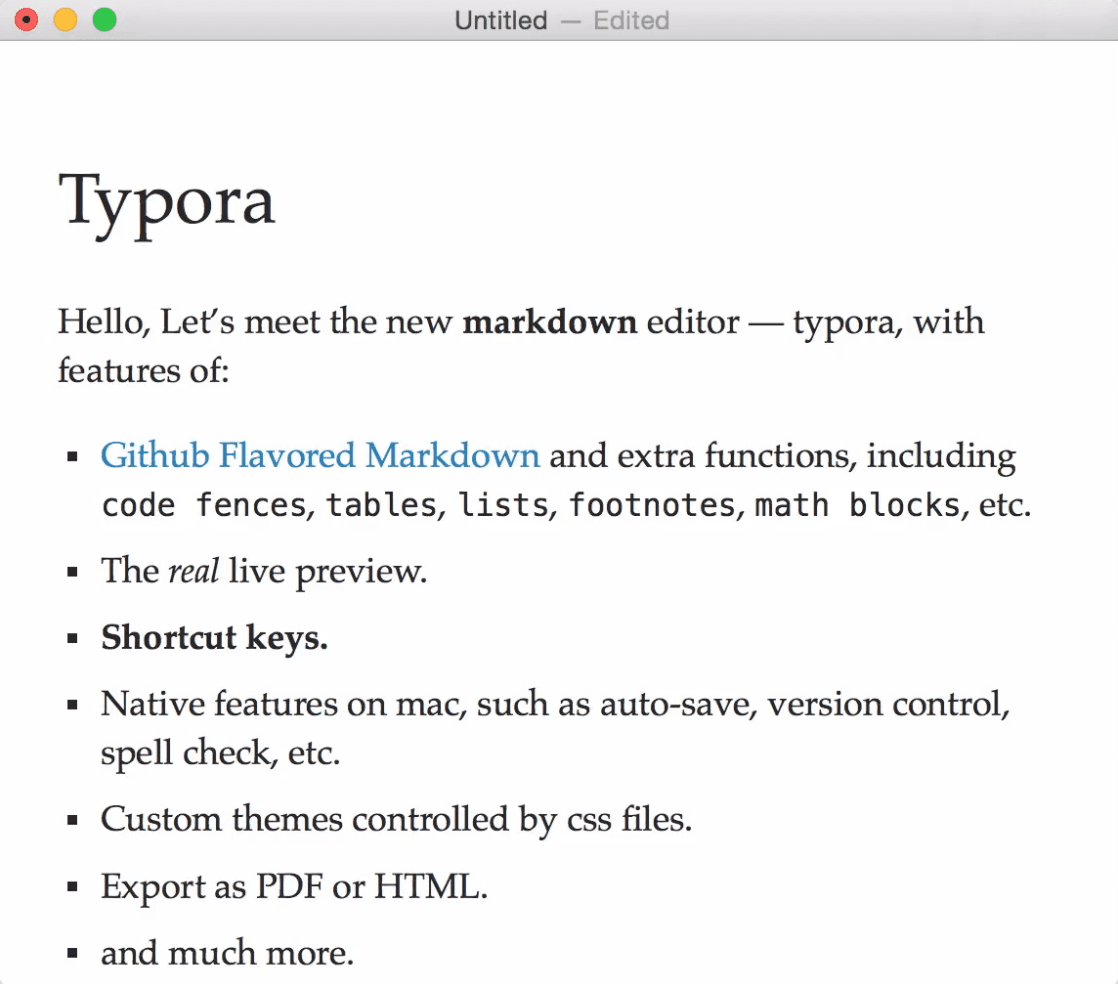Image resolution: width=1118 pixels, height=984 pixels.
Task: Open the Github Flavored Markdown link
Action: click(320, 456)
